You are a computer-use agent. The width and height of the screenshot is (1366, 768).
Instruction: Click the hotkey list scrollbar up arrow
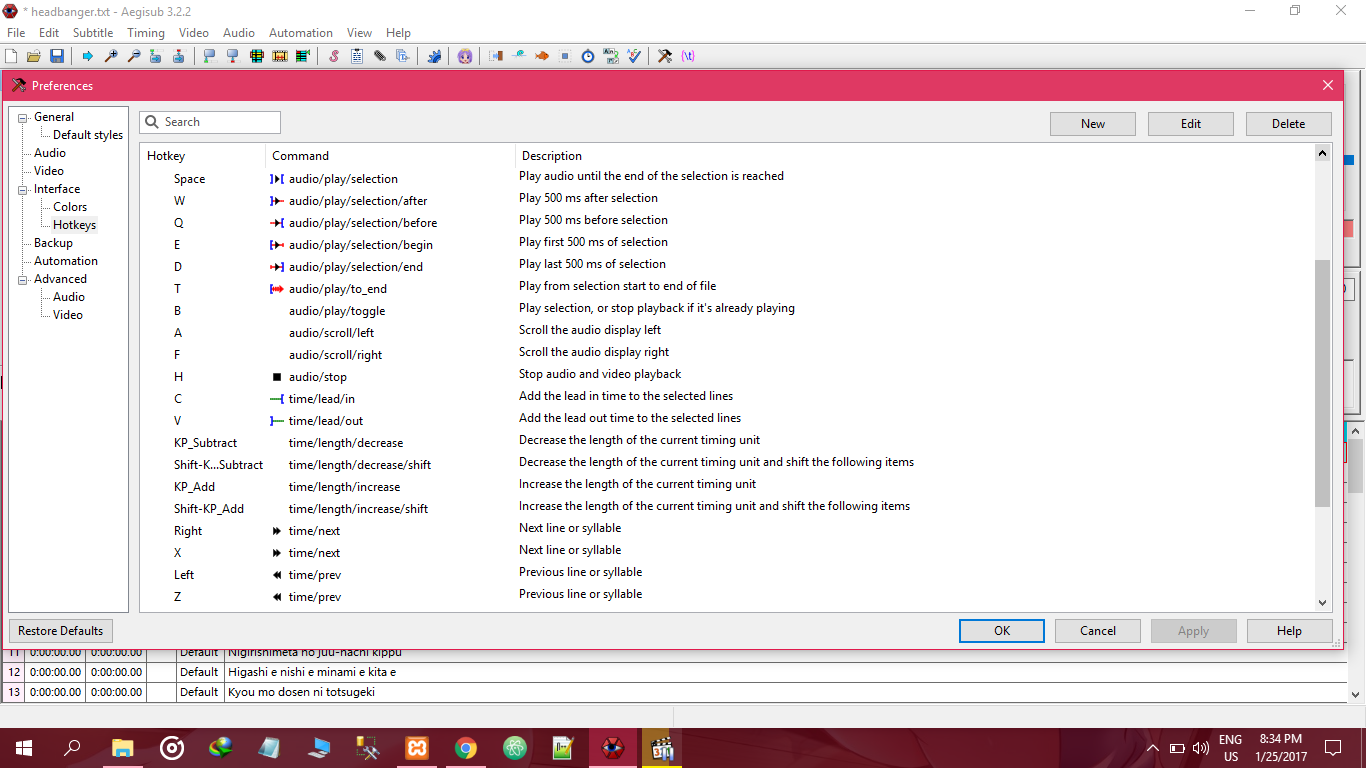(1323, 154)
